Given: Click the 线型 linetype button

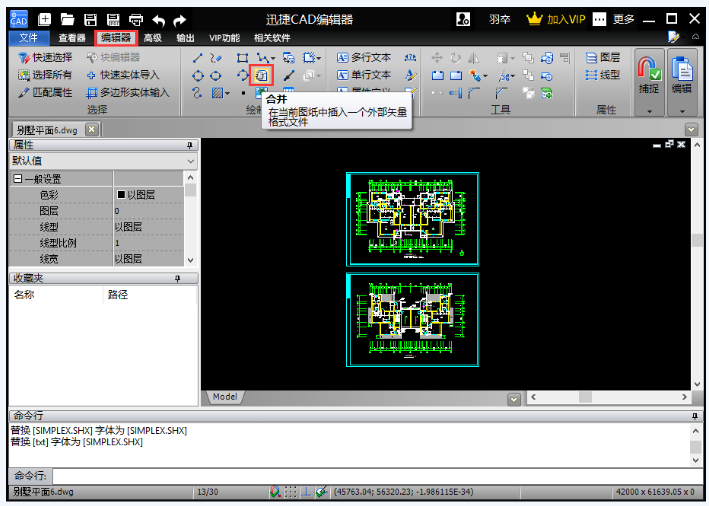Looking at the screenshot, I should 603,75.
